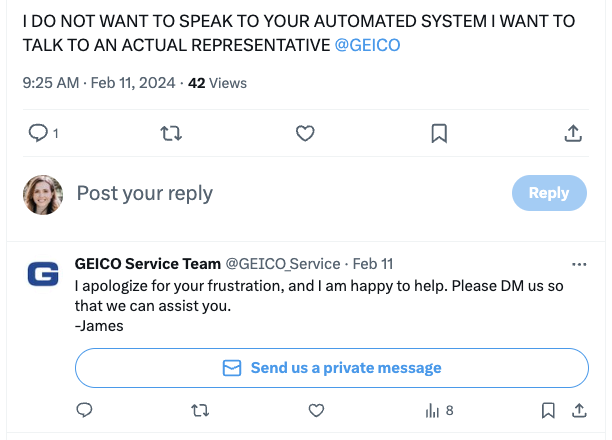This screenshot has width=612, height=440.
Task: Open the GEICO Service Team profile name
Action: pyautogui.click(x=148, y=264)
